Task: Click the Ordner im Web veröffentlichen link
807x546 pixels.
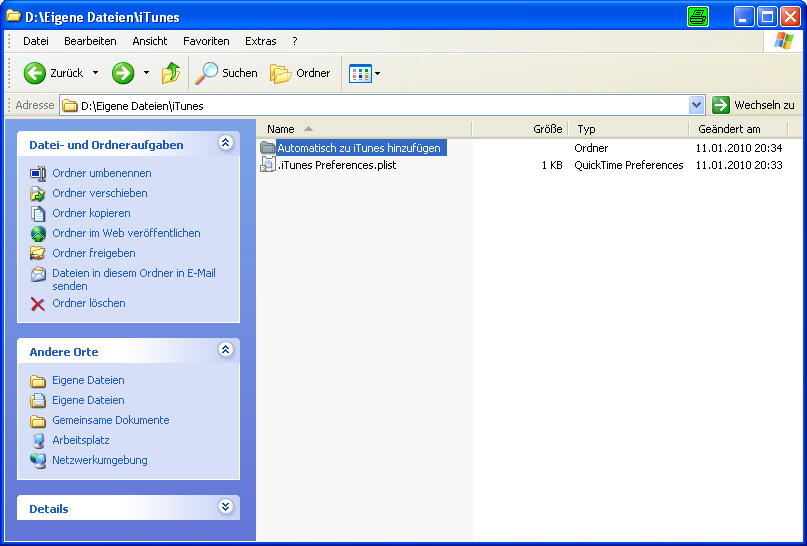Action: [x=126, y=234]
